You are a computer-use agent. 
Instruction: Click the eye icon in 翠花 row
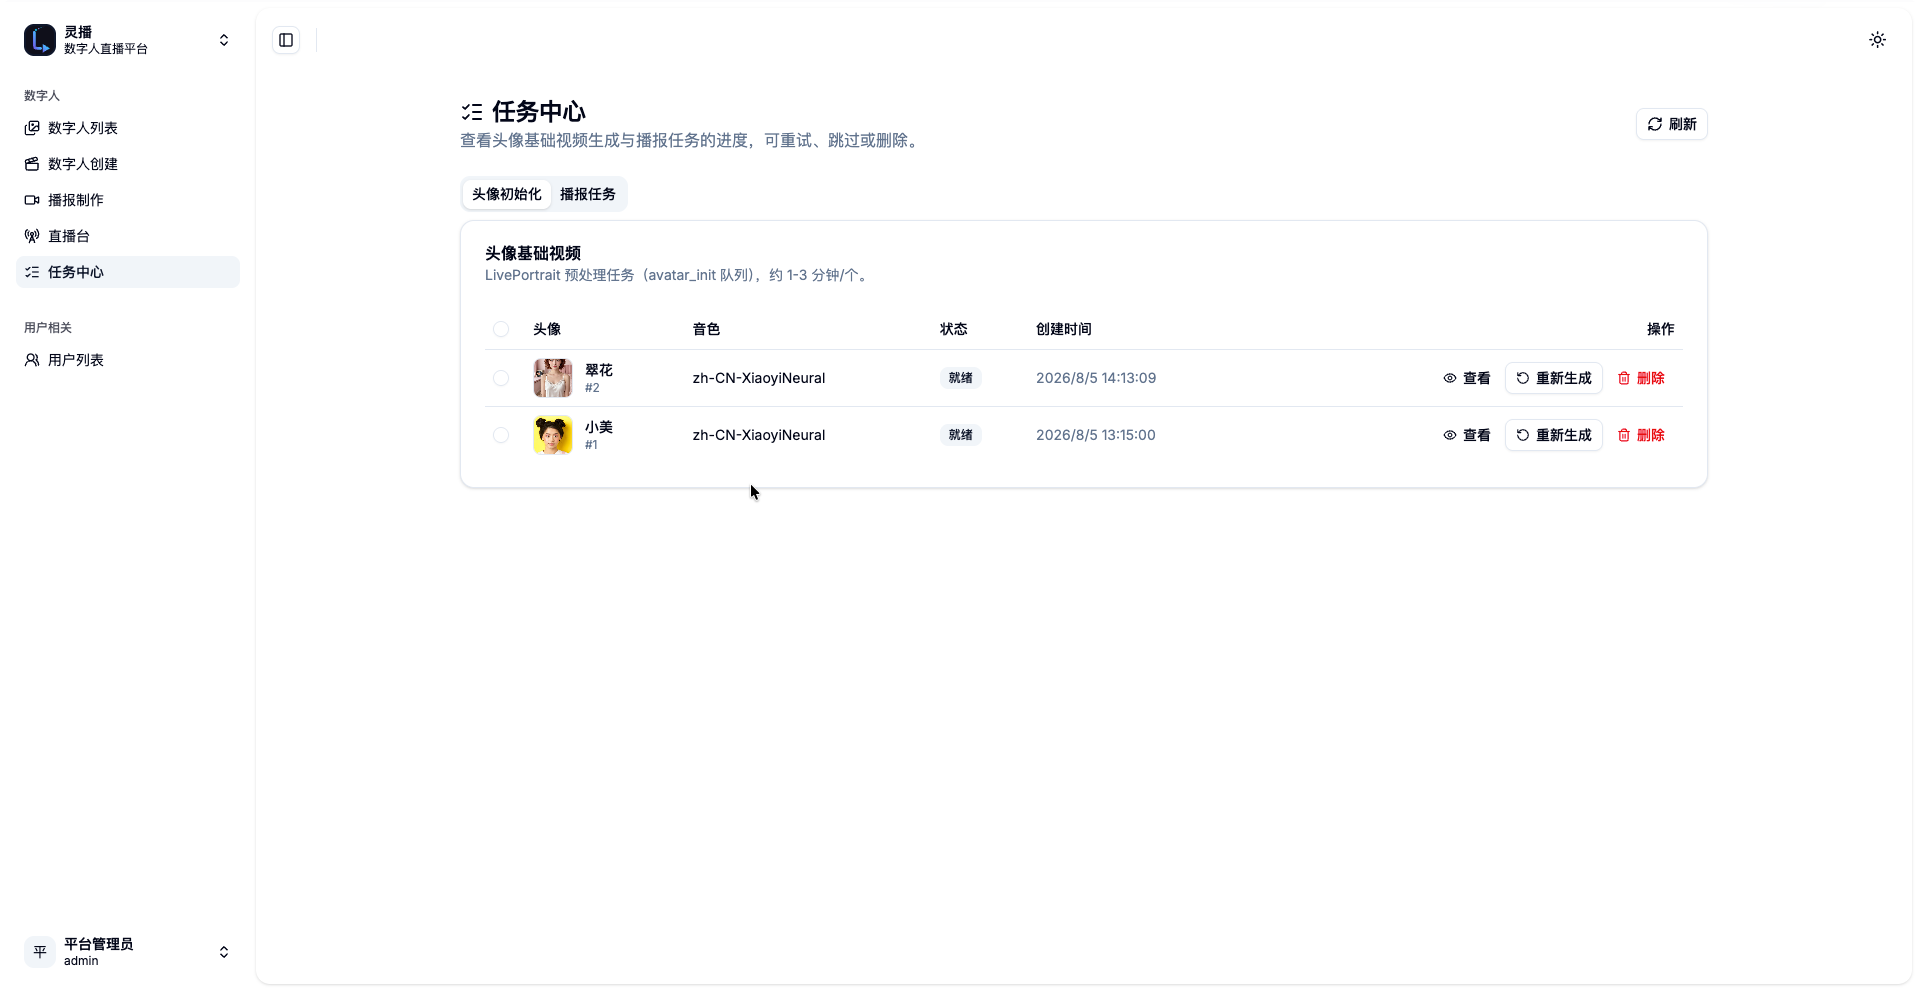(1450, 378)
